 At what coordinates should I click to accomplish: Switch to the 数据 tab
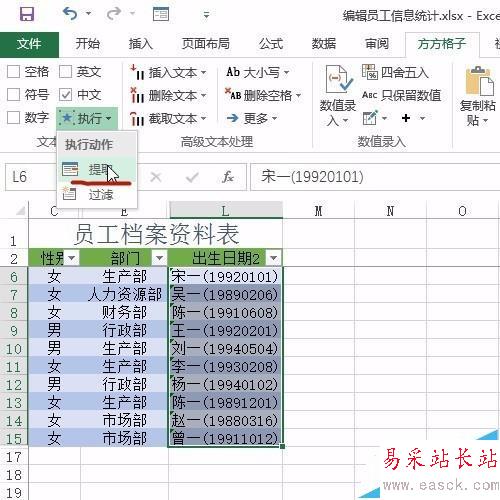(x=324, y=44)
